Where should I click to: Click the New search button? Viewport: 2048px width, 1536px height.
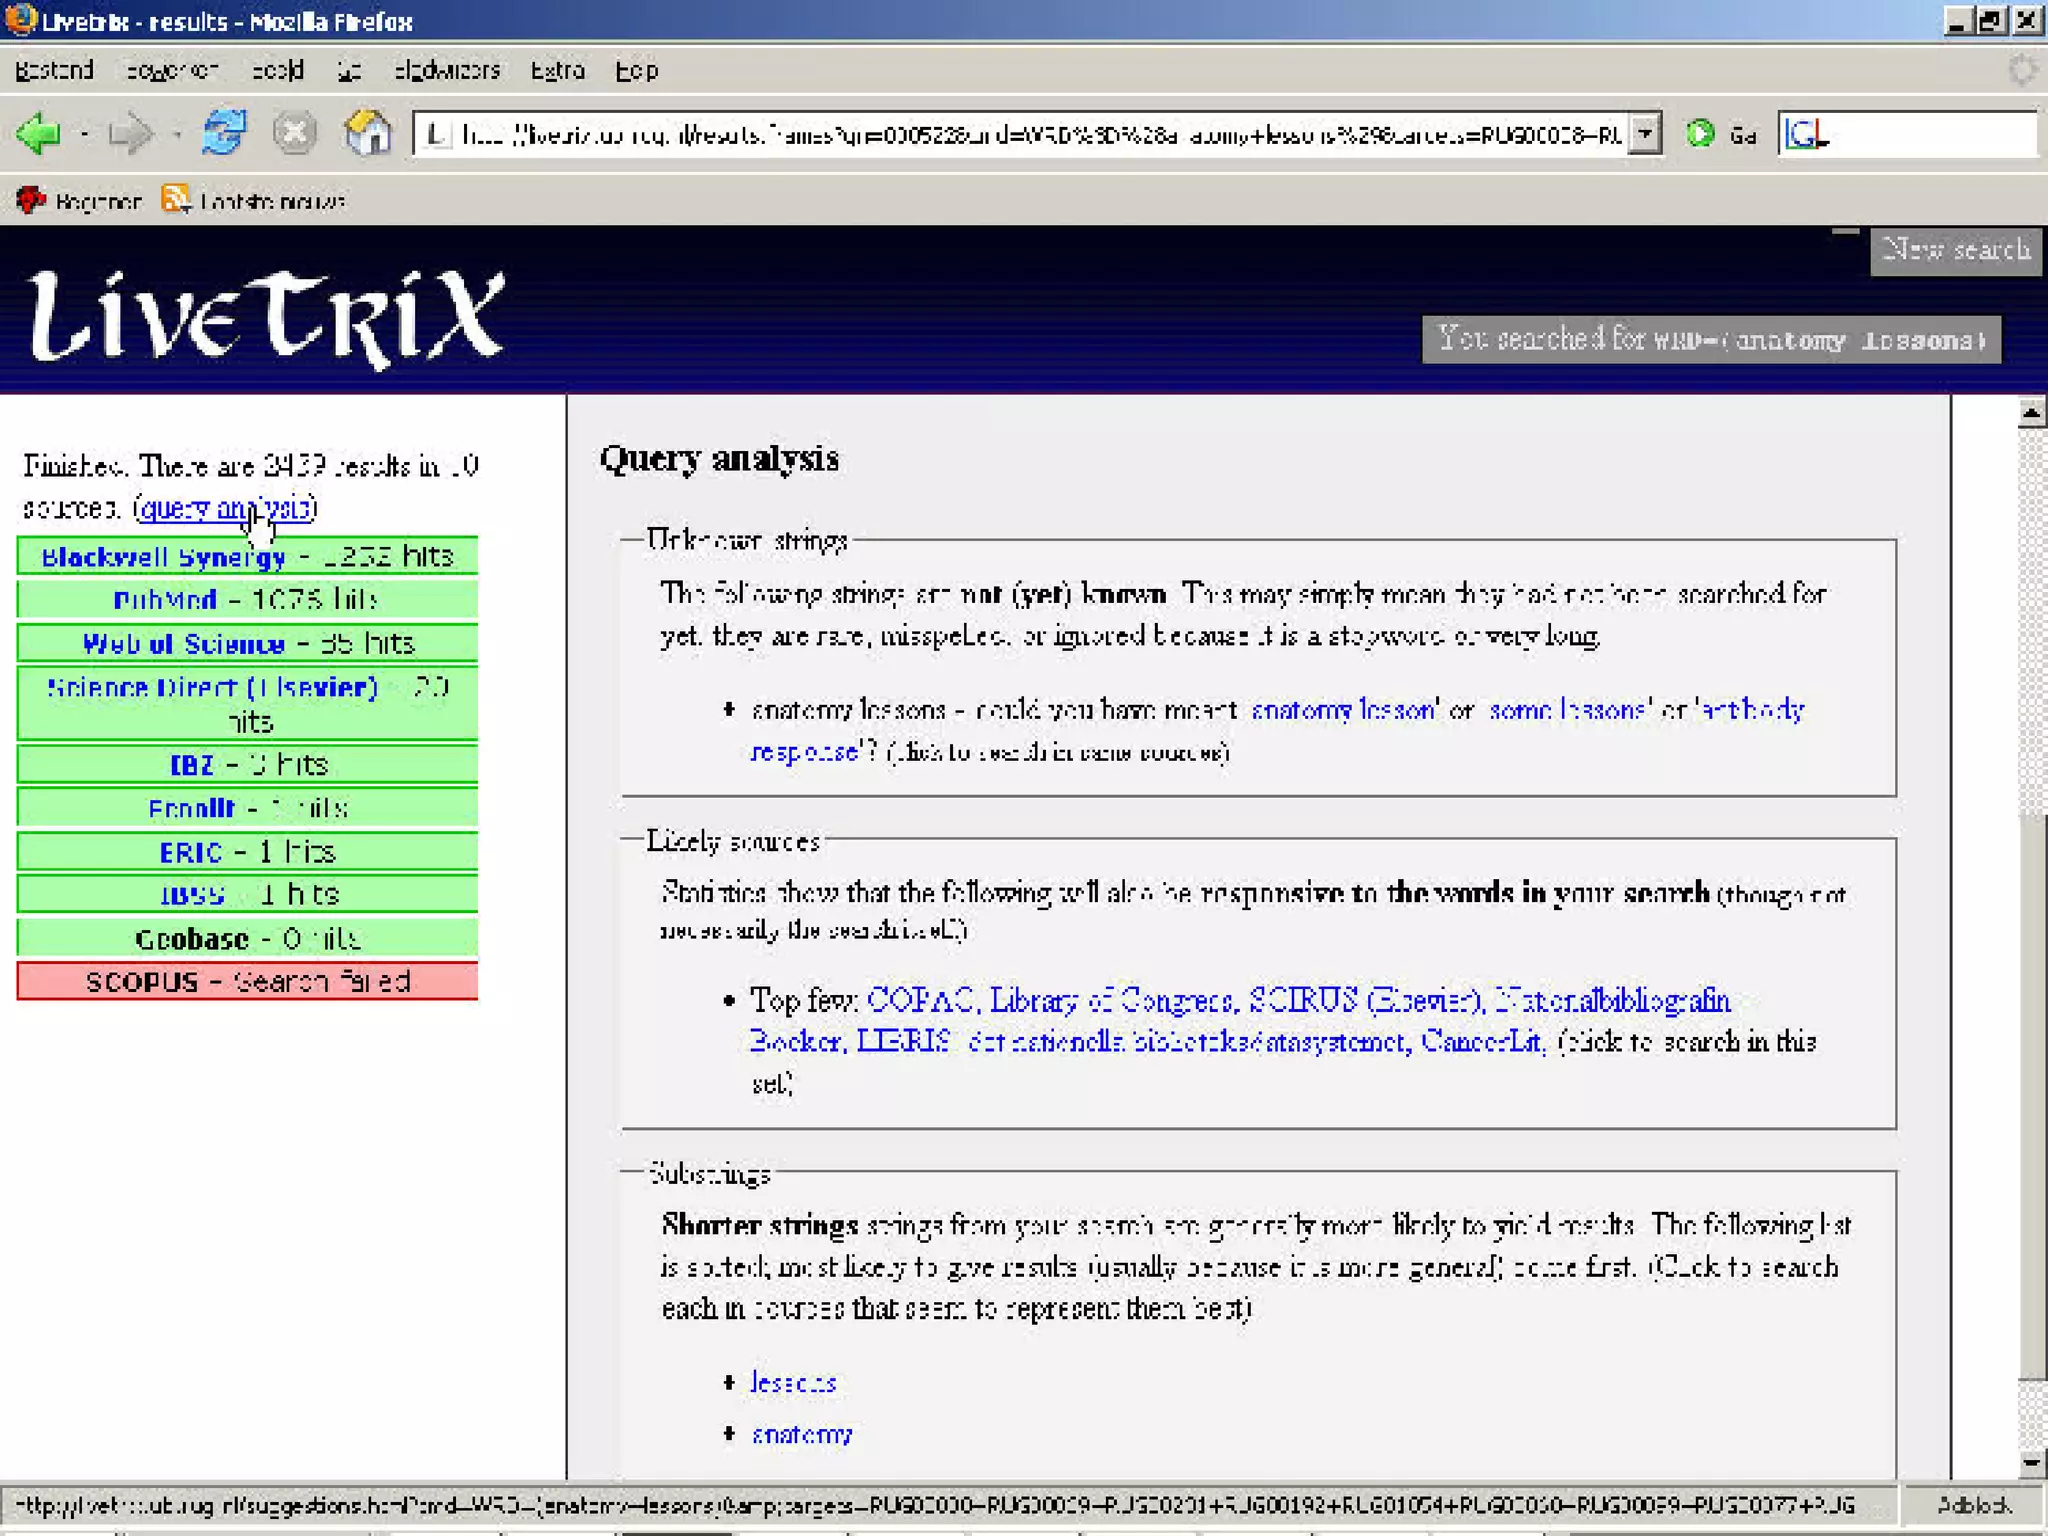tap(1956, 249)
